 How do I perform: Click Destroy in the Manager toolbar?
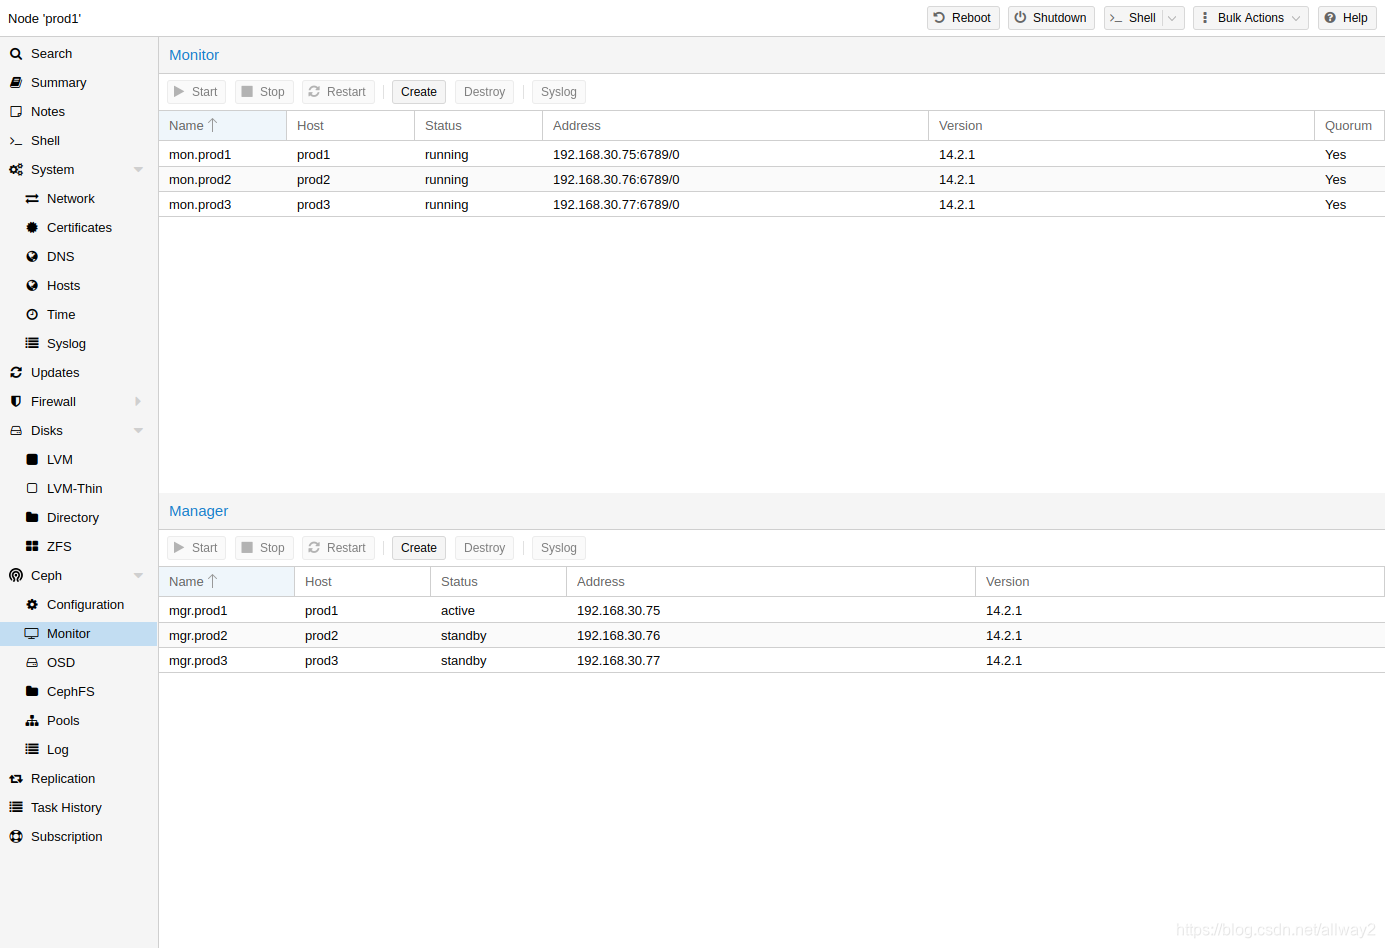click(484, 548)
